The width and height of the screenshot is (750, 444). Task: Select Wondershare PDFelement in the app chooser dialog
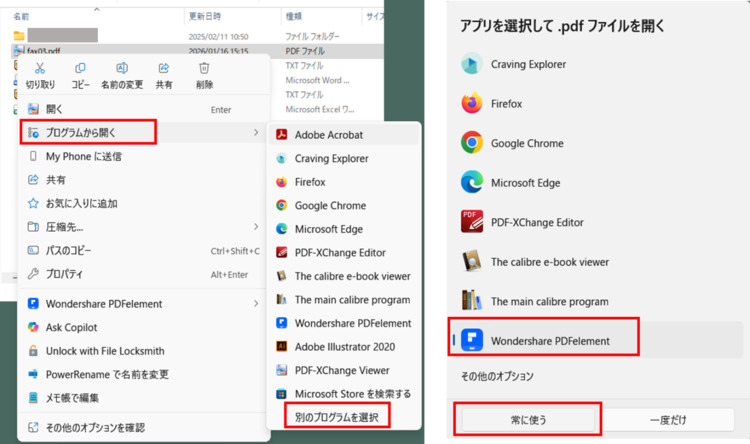596,341
